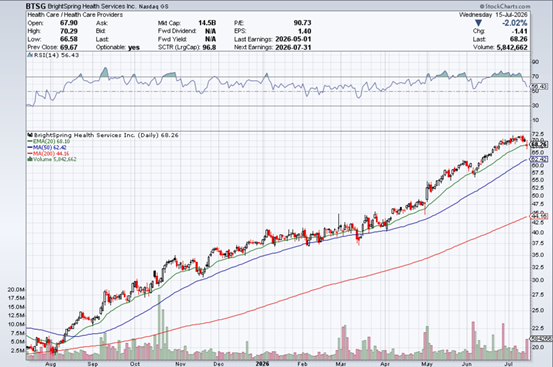Click the header Volume value 5,842,662
This screenshot has width=553, height=367.
(x=512, y=48)
